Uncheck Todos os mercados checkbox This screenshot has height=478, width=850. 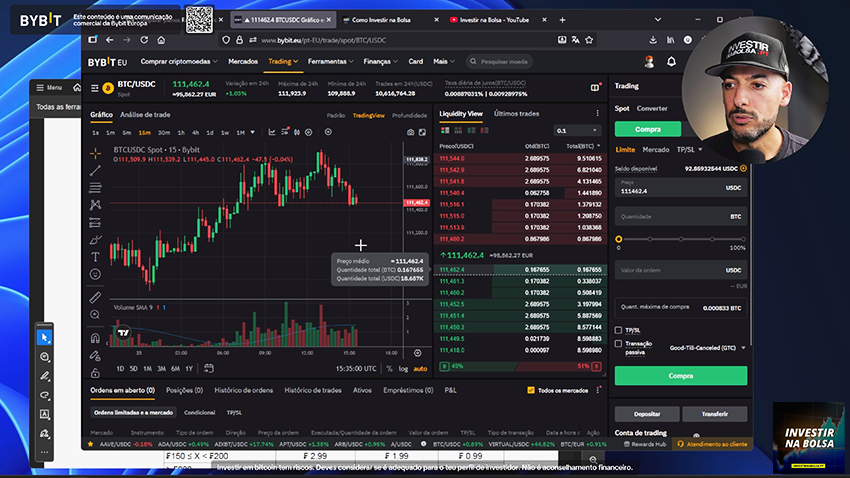(531, 390)
